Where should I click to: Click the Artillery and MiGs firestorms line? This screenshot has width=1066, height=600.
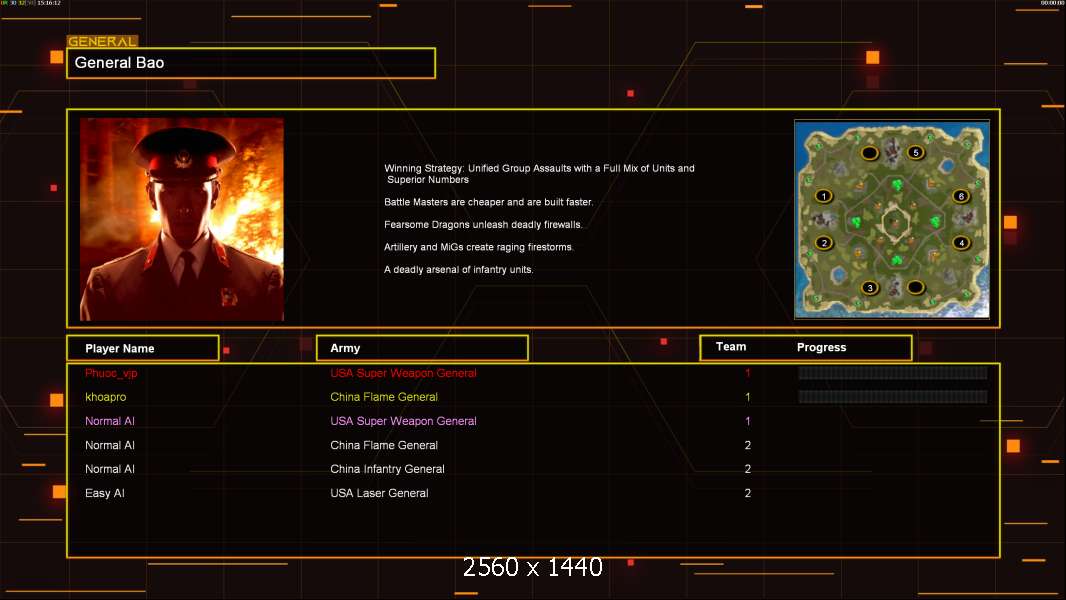coord(479,247)
